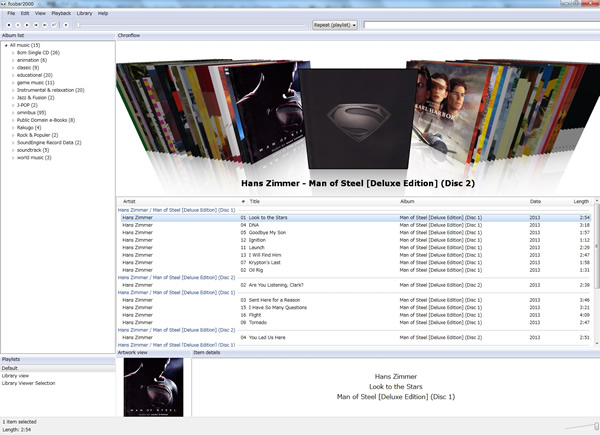Select SoundEngine Record Data (2)

pyautogui.click(x=49, y=143)
